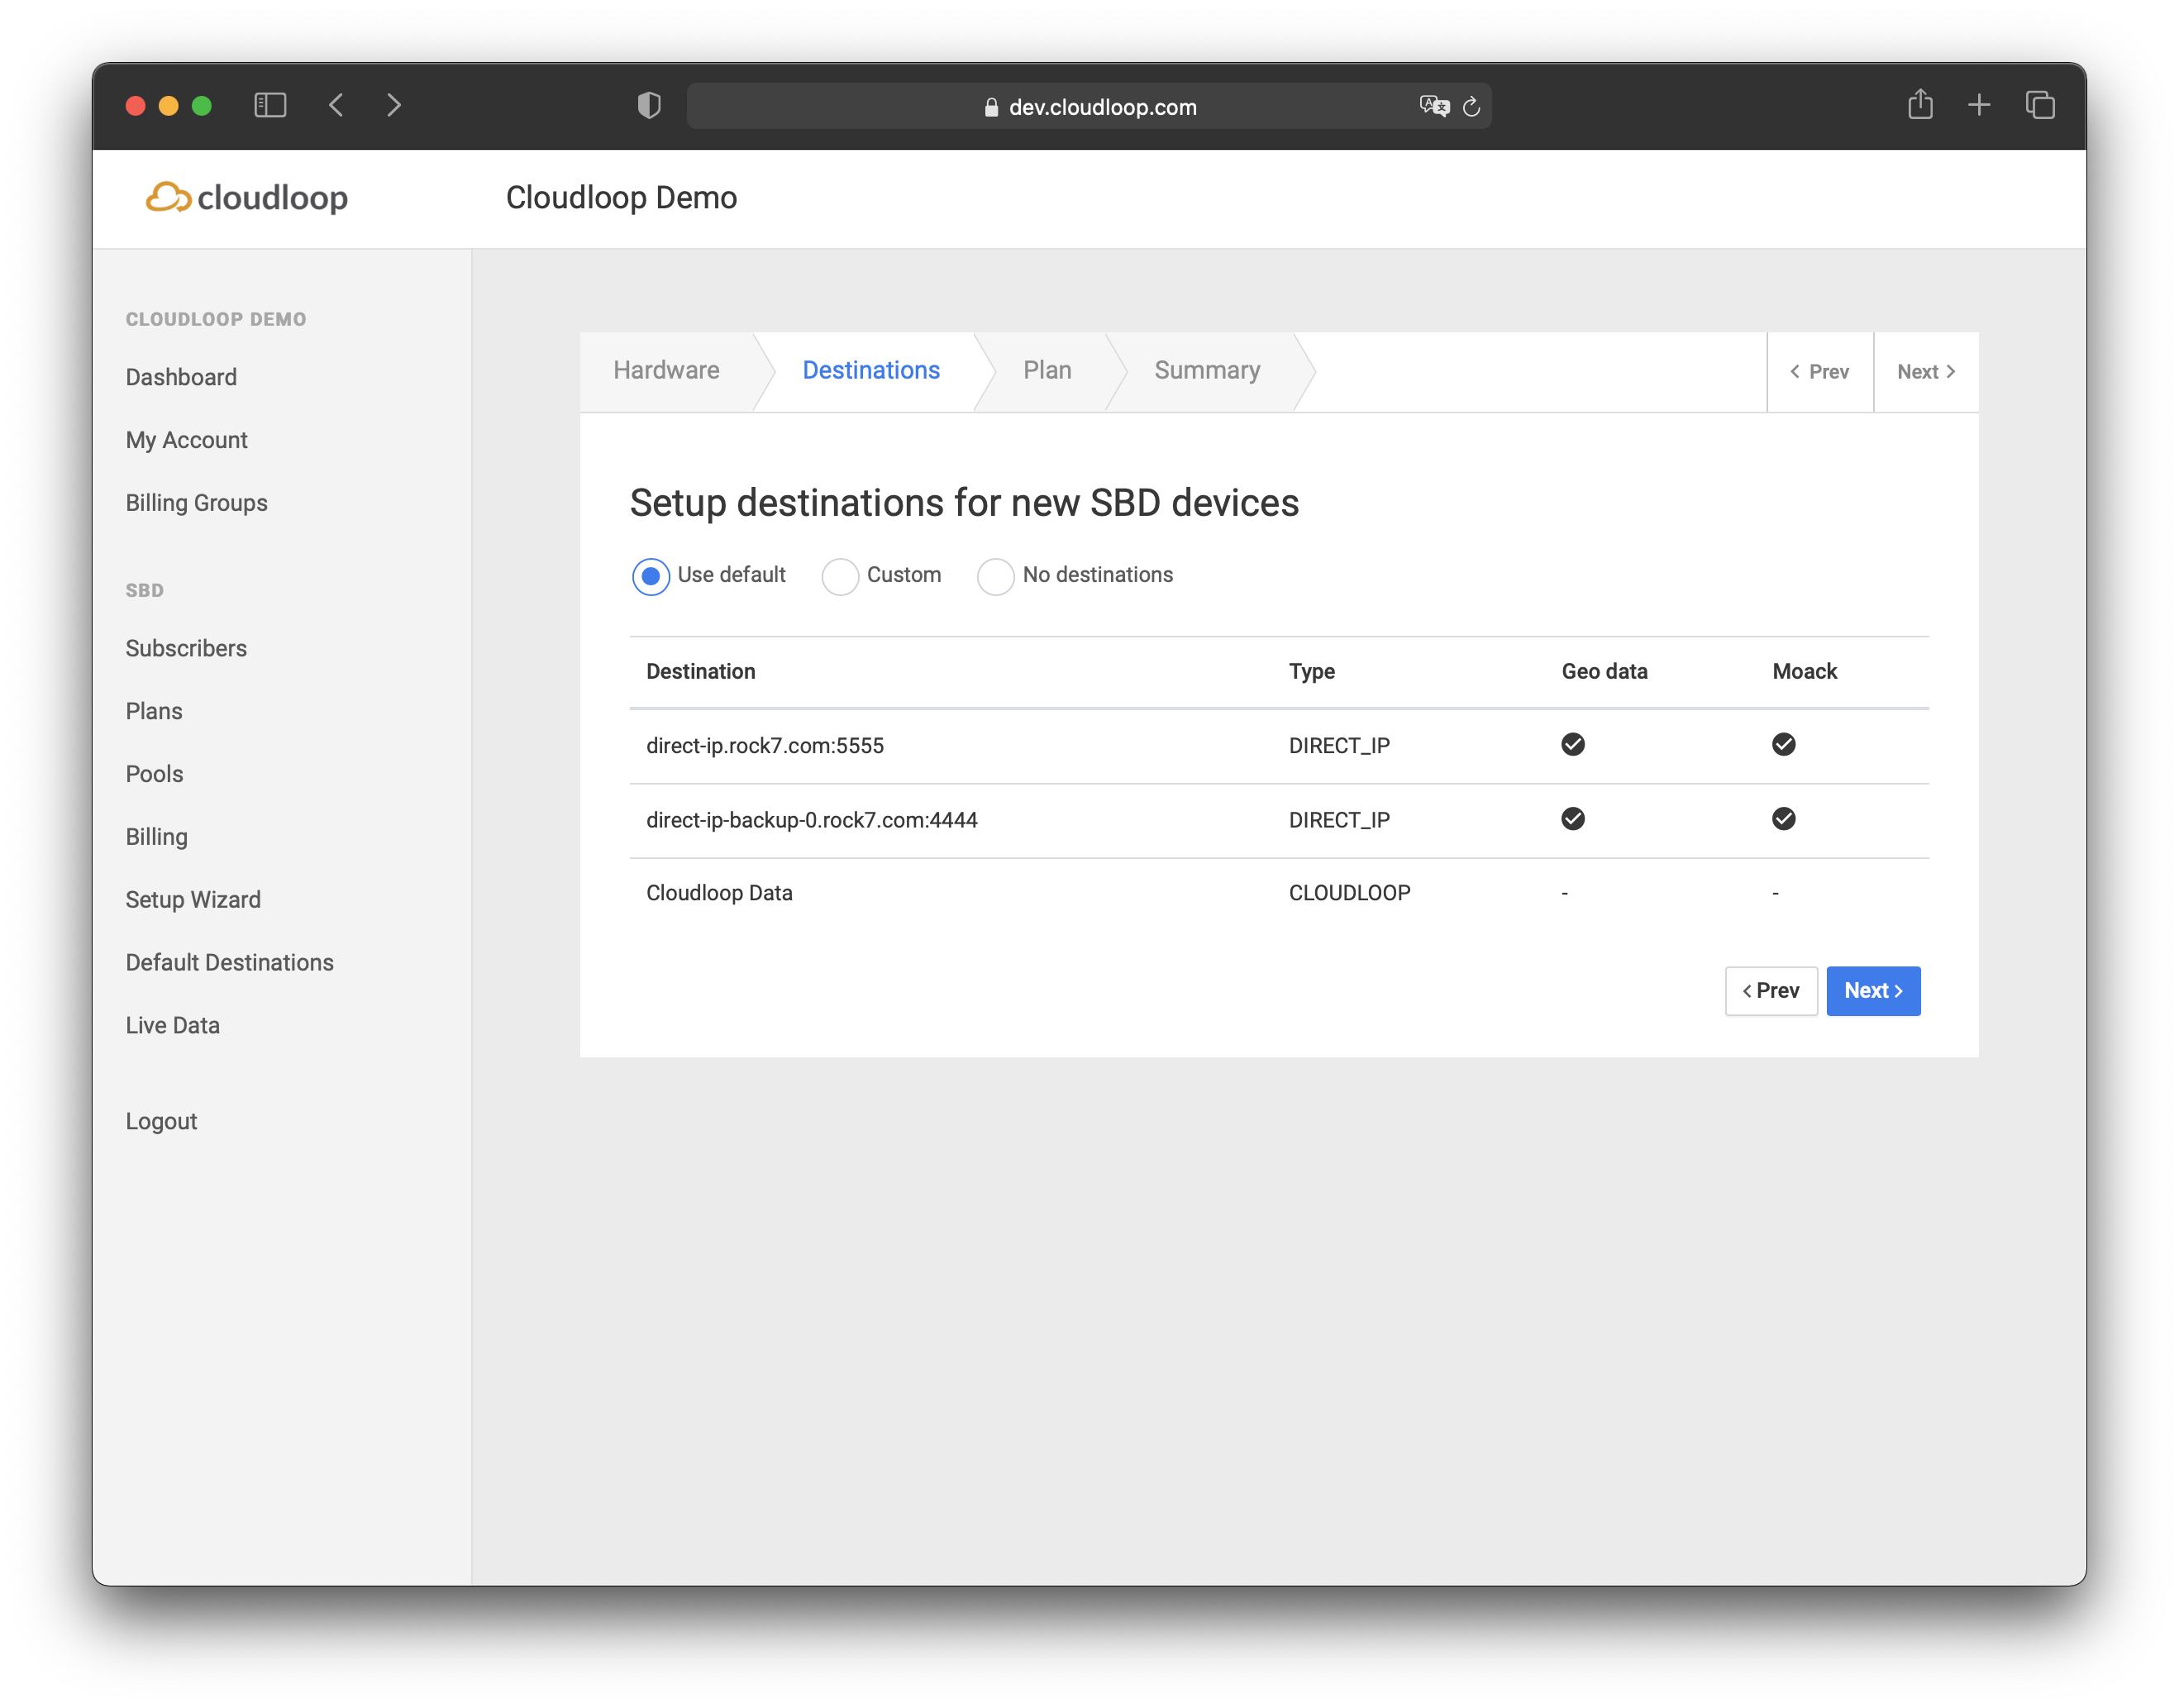The image size is (2179, 1708).
Task: Open the Share icon in toolbar
Action: pos(1919,104)
